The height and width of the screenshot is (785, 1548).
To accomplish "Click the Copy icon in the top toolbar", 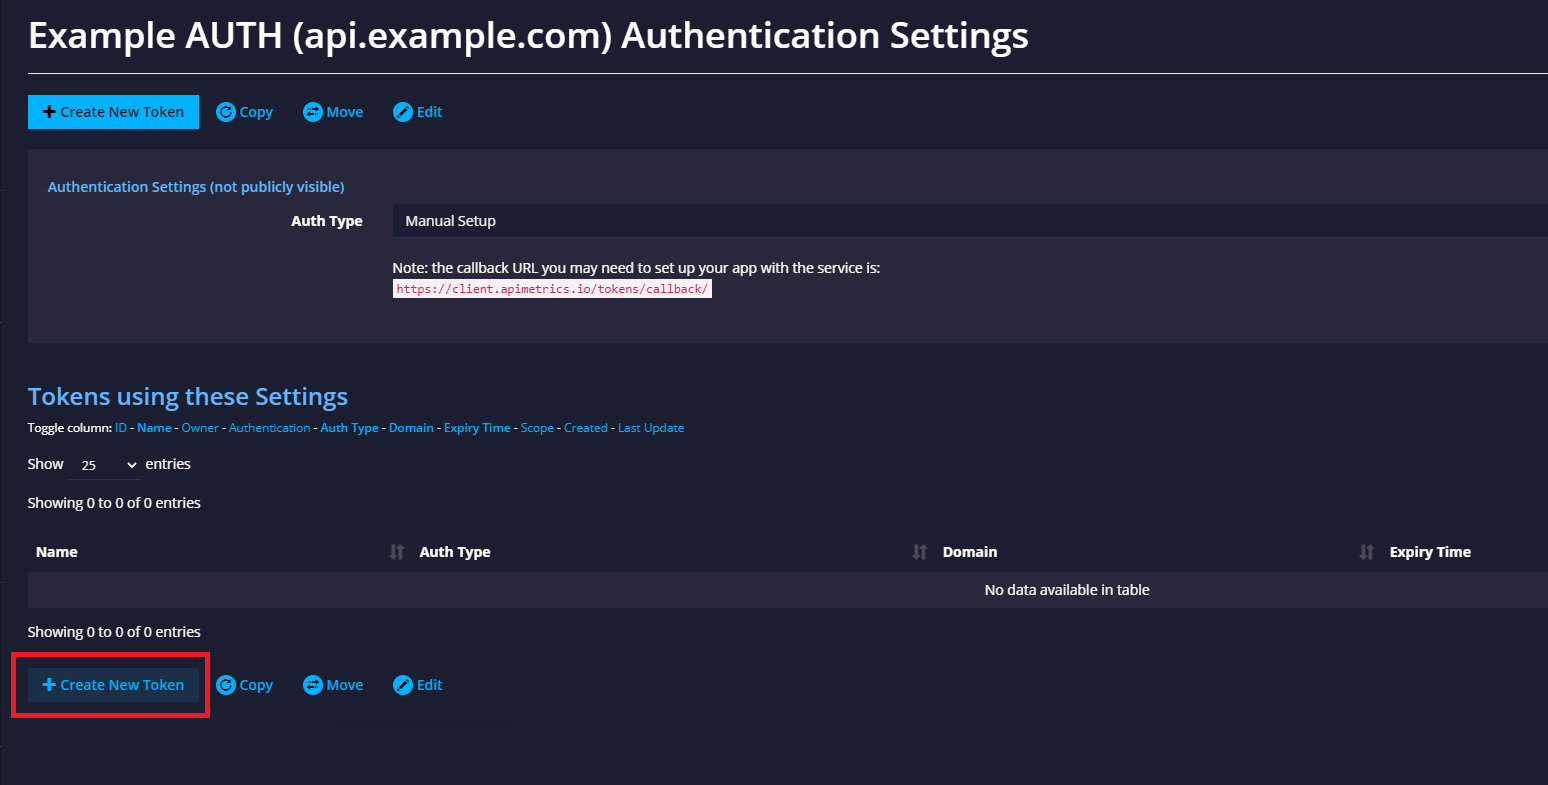I will tap(226, 112).
